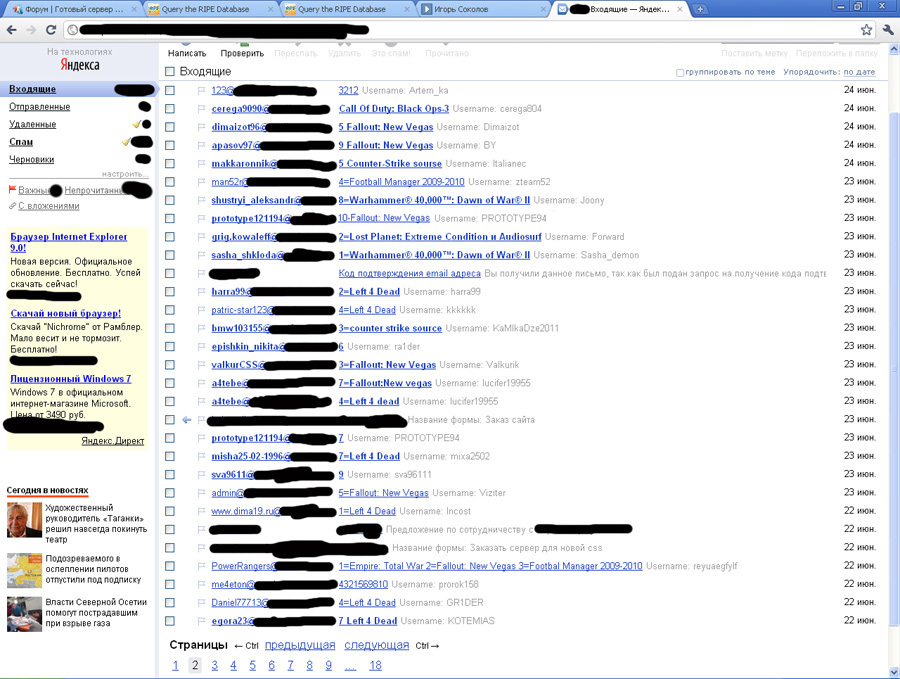Open page 5 of inbox

pos(253,665)
